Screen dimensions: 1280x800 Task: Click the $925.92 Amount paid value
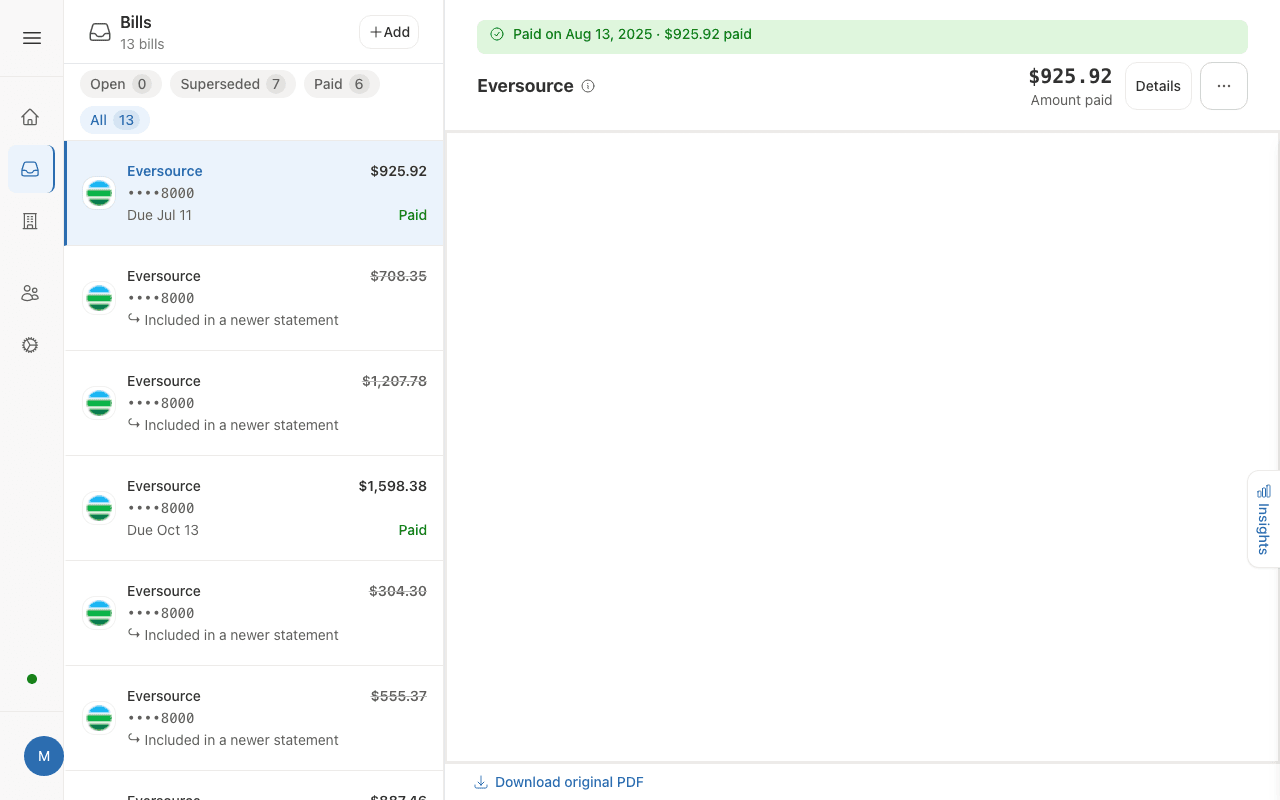pyautogui.click(x=1070, y=77)
